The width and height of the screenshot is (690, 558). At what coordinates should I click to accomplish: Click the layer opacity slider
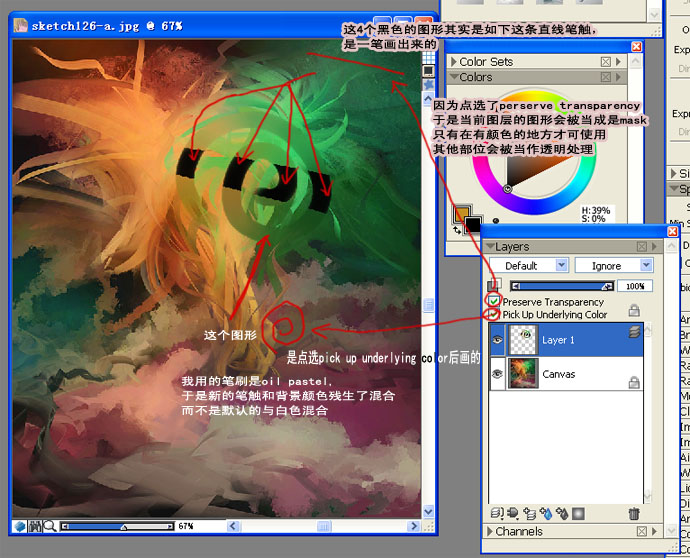point(562,286)
